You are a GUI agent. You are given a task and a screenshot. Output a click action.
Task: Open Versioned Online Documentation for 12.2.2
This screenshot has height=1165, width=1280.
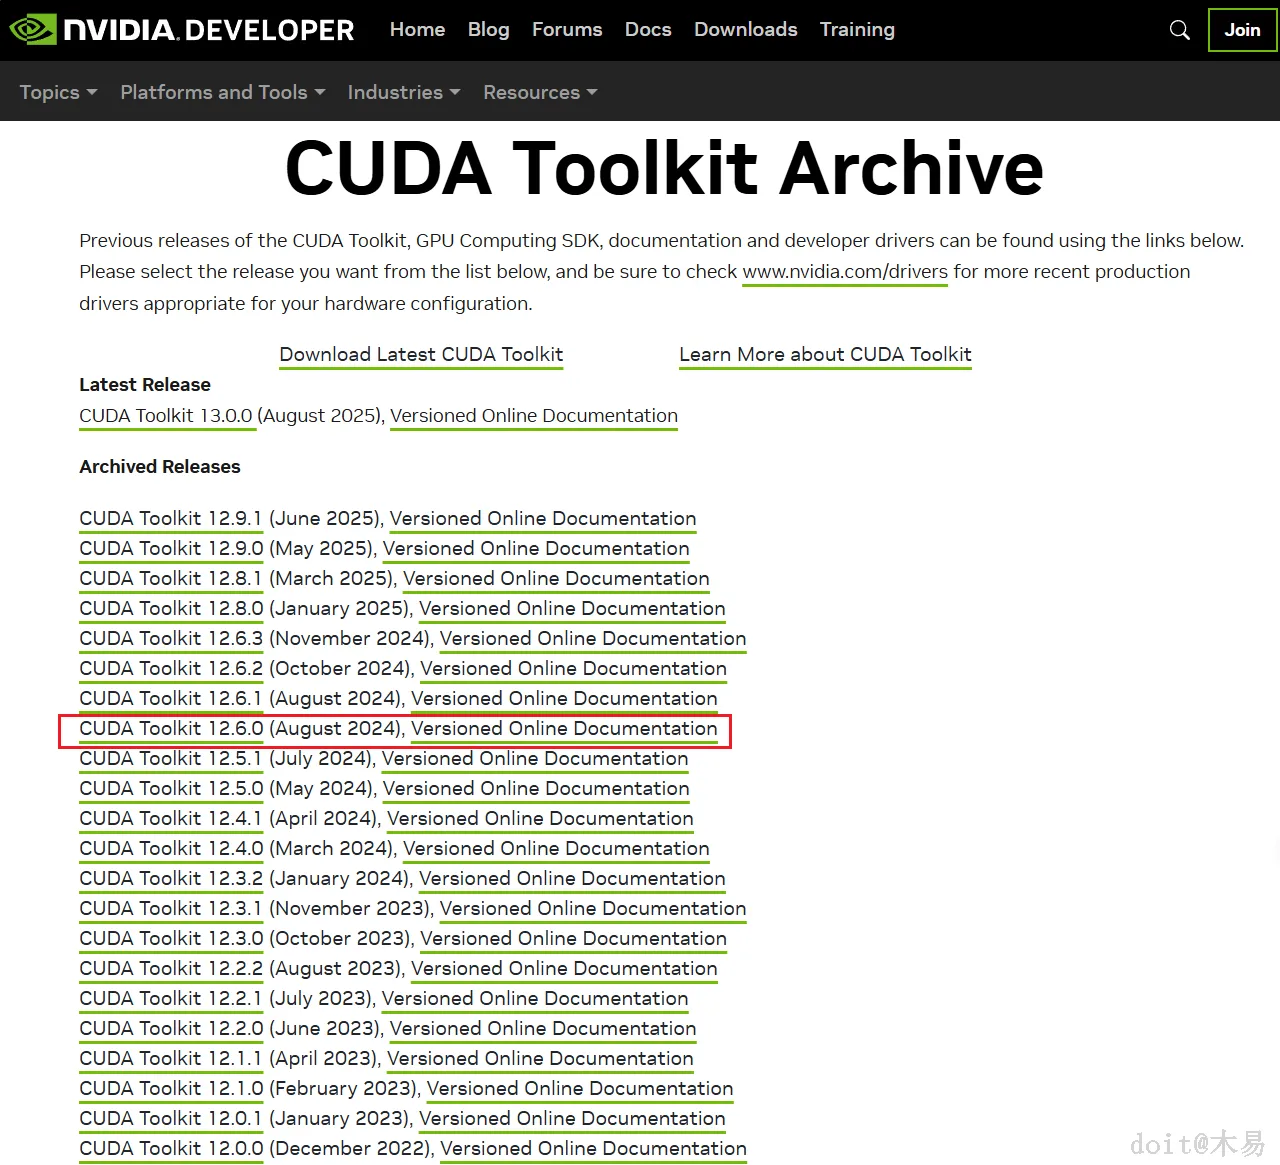pos(564,969)
